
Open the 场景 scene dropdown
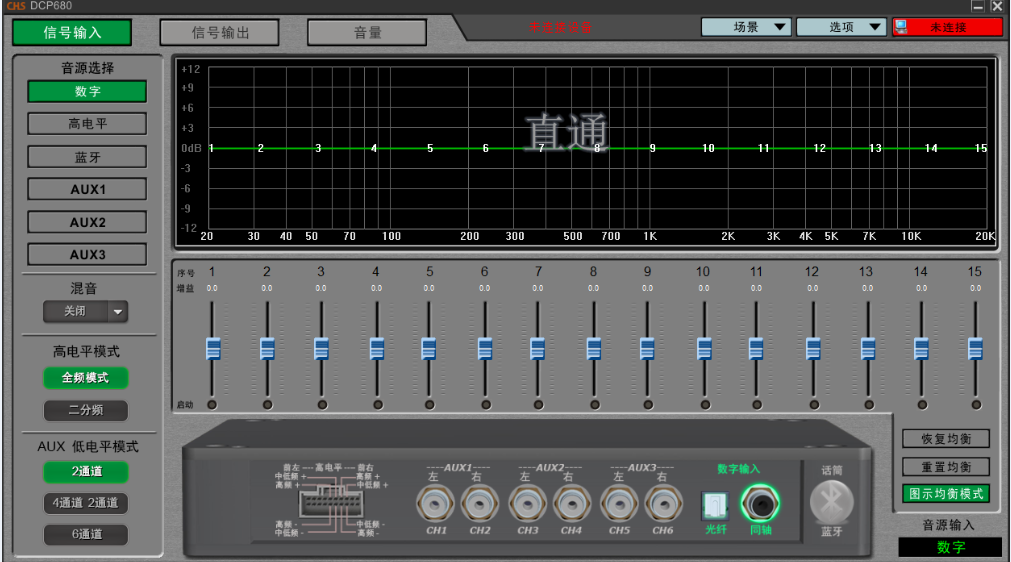pyautogui.click(x=746, y=27)
